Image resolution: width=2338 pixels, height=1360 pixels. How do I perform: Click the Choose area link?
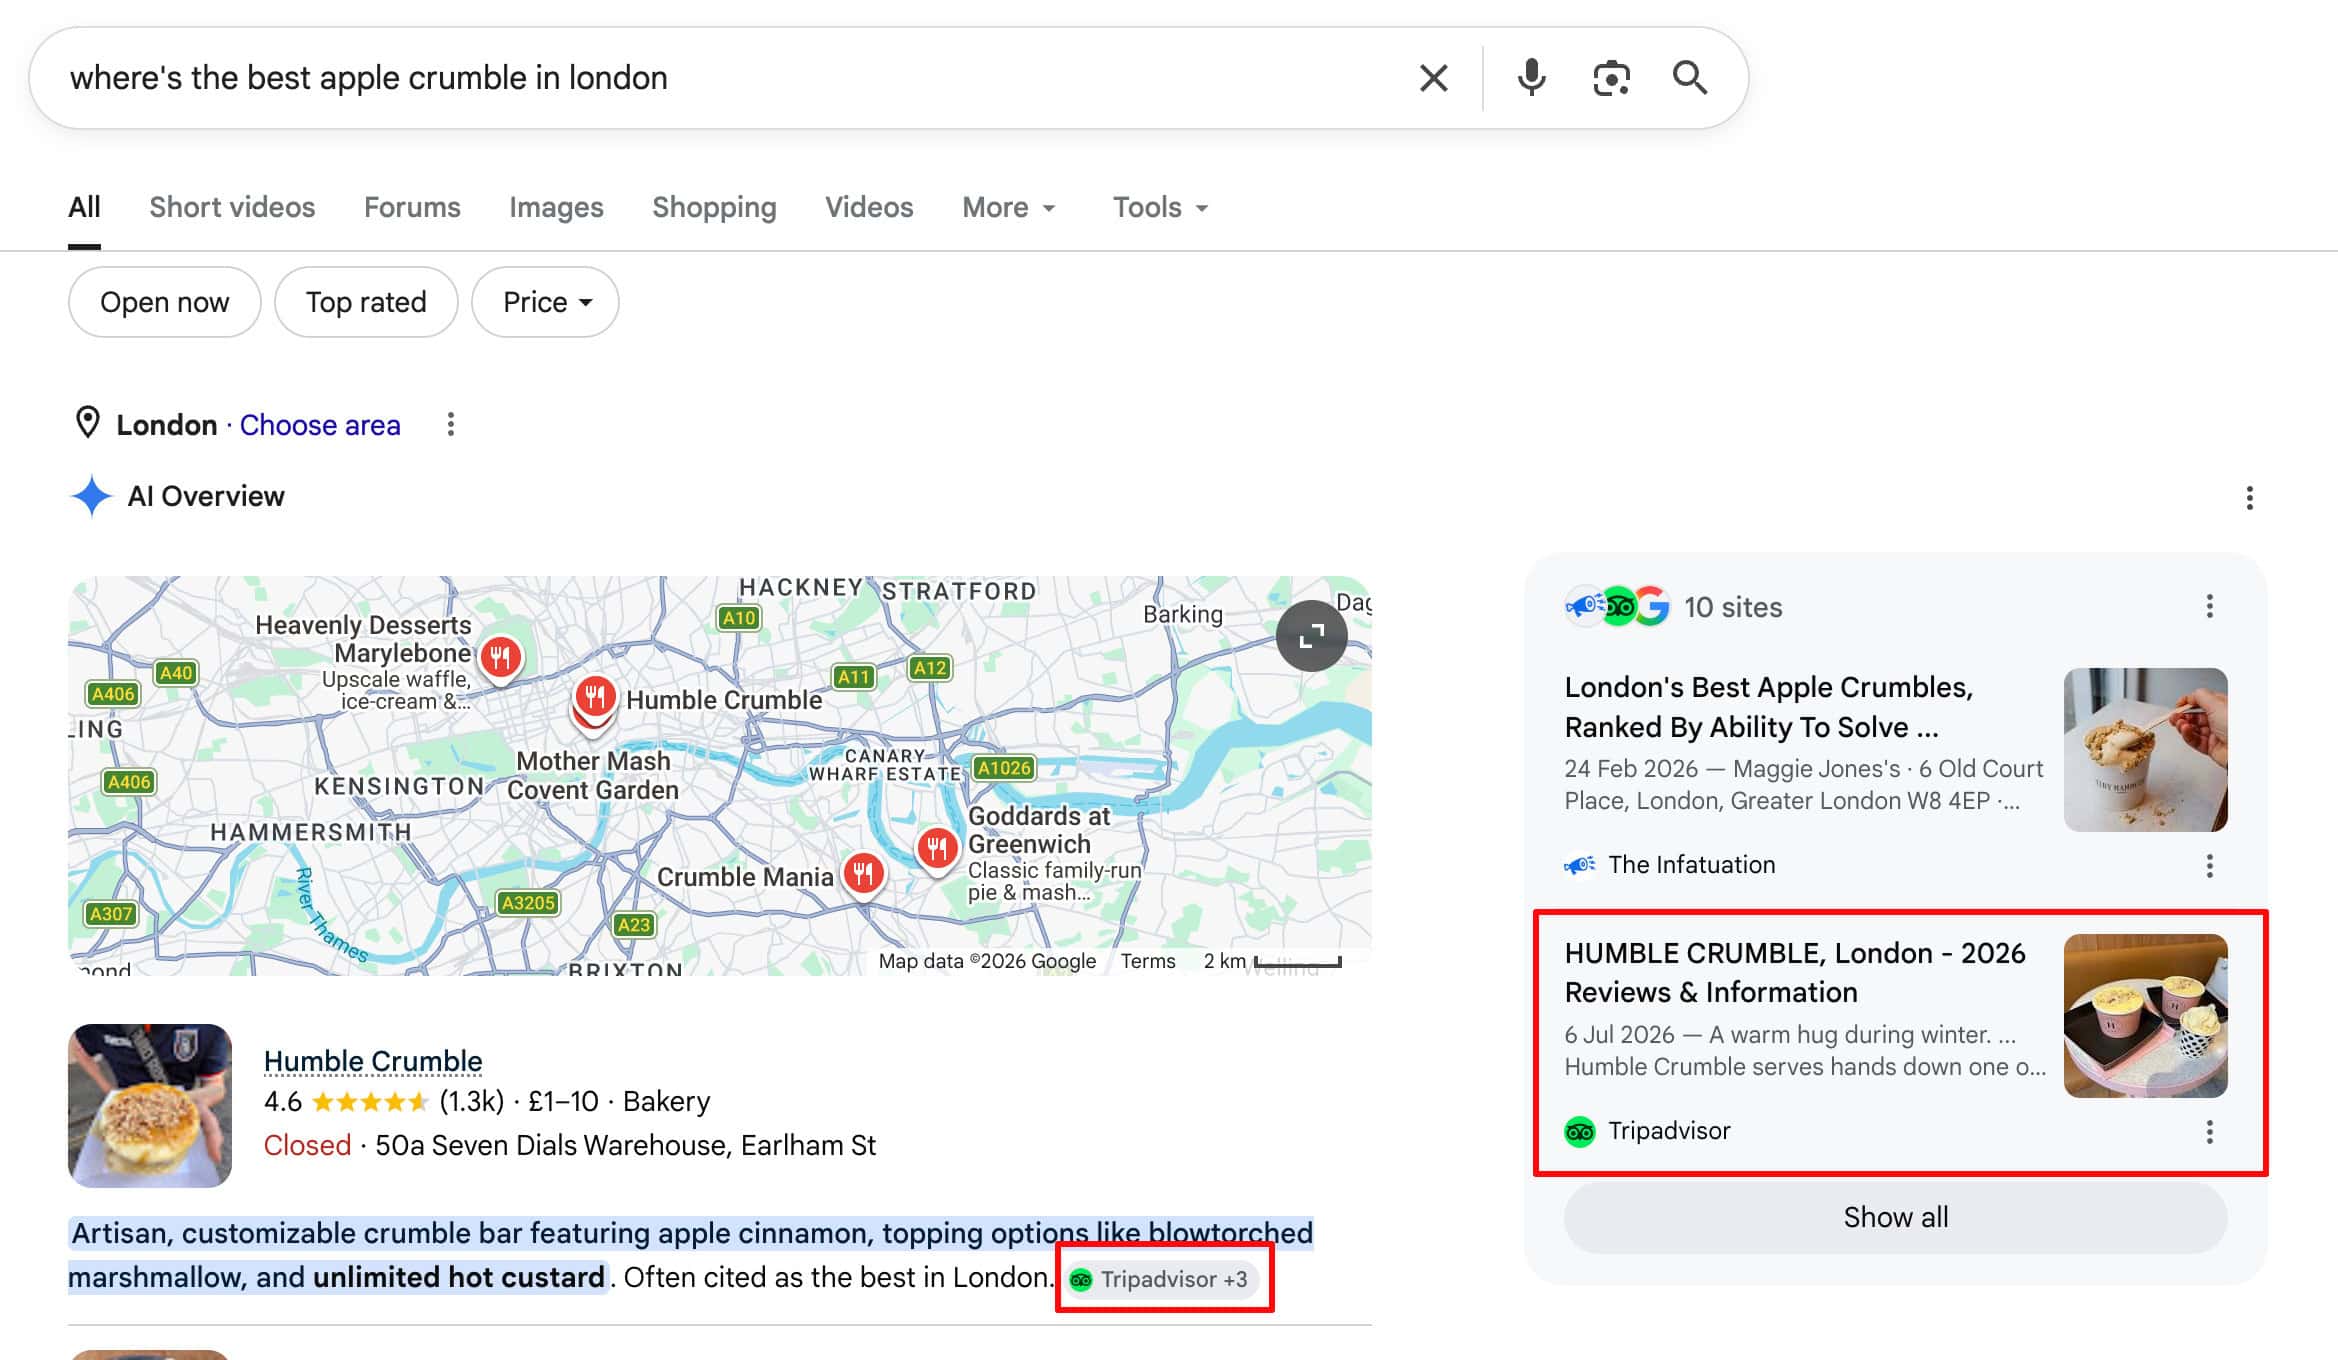click(320, 425)
